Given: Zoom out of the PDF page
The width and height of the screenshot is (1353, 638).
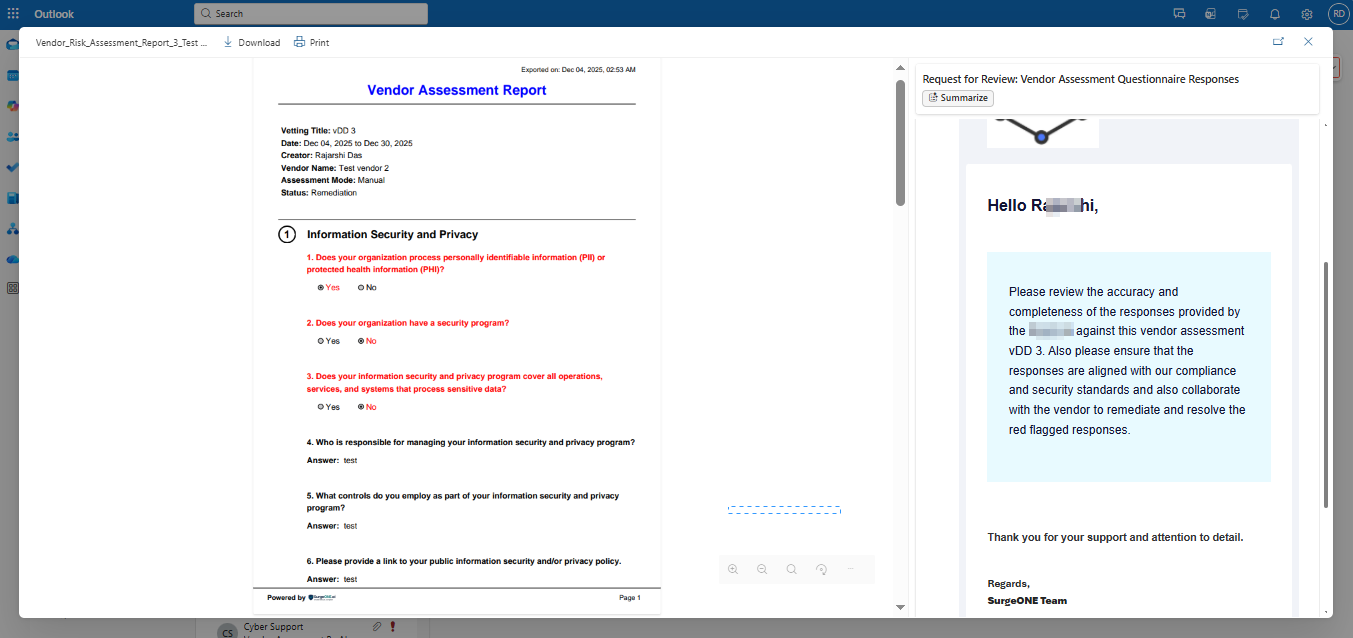Looking at the screenshot, I should click(762, 569).
